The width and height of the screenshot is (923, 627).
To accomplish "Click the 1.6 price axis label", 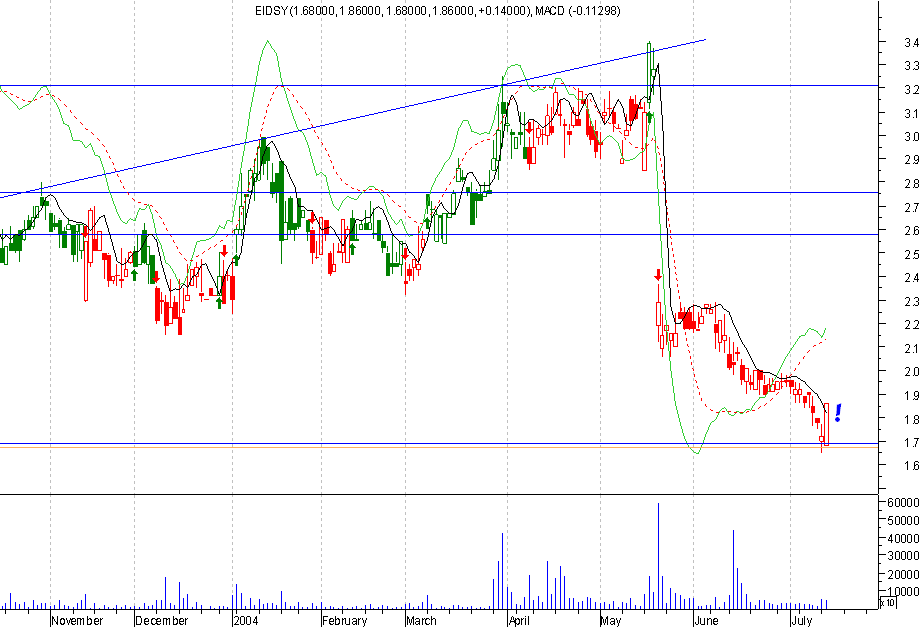I will pyautogui.click(x=912, y=466).
